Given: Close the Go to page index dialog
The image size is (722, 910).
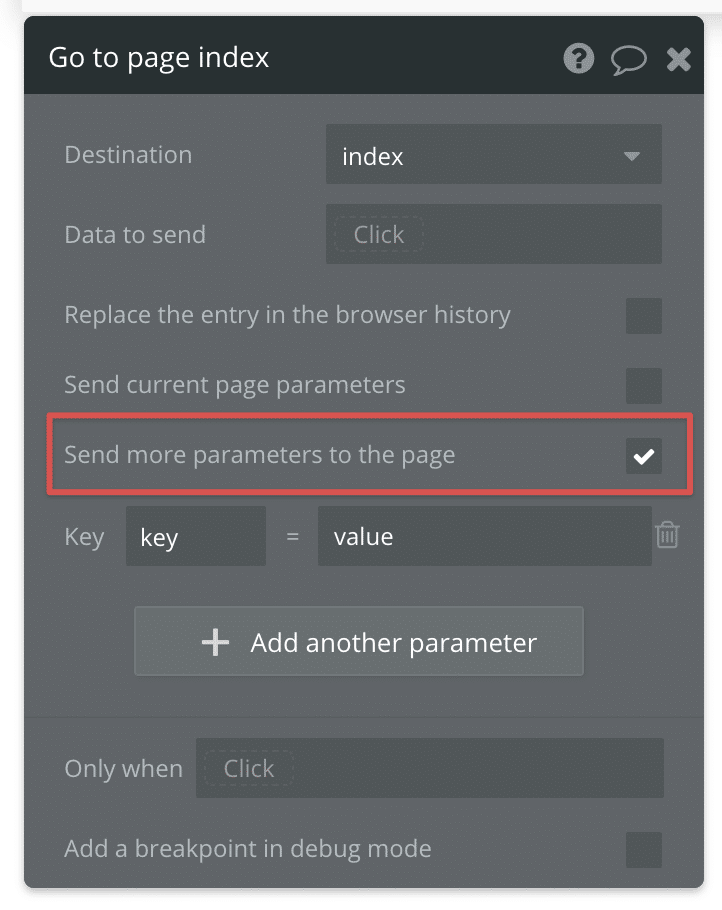Looking at the screenshot, I should pos(679,59).
